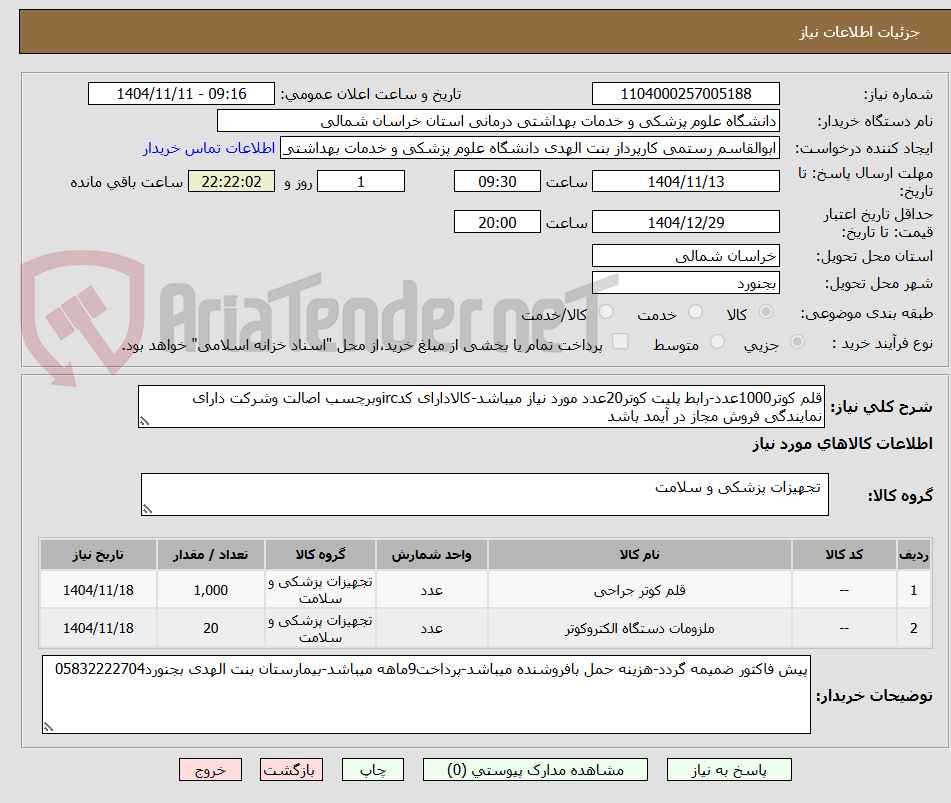This screenshot has width=951, height=803.
Task: Click the request creator ابوالقاسم رستمی field
Action: point(529,148)
